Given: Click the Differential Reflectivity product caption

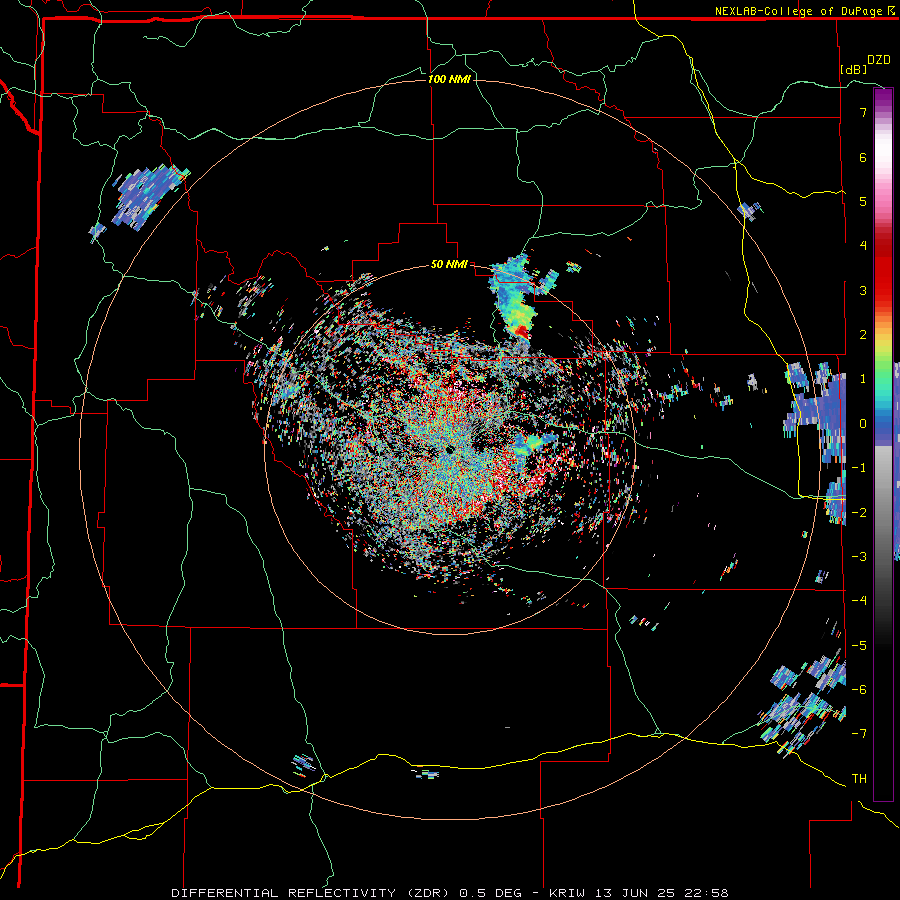Looking at the screenshot, I should pos(449,893).
